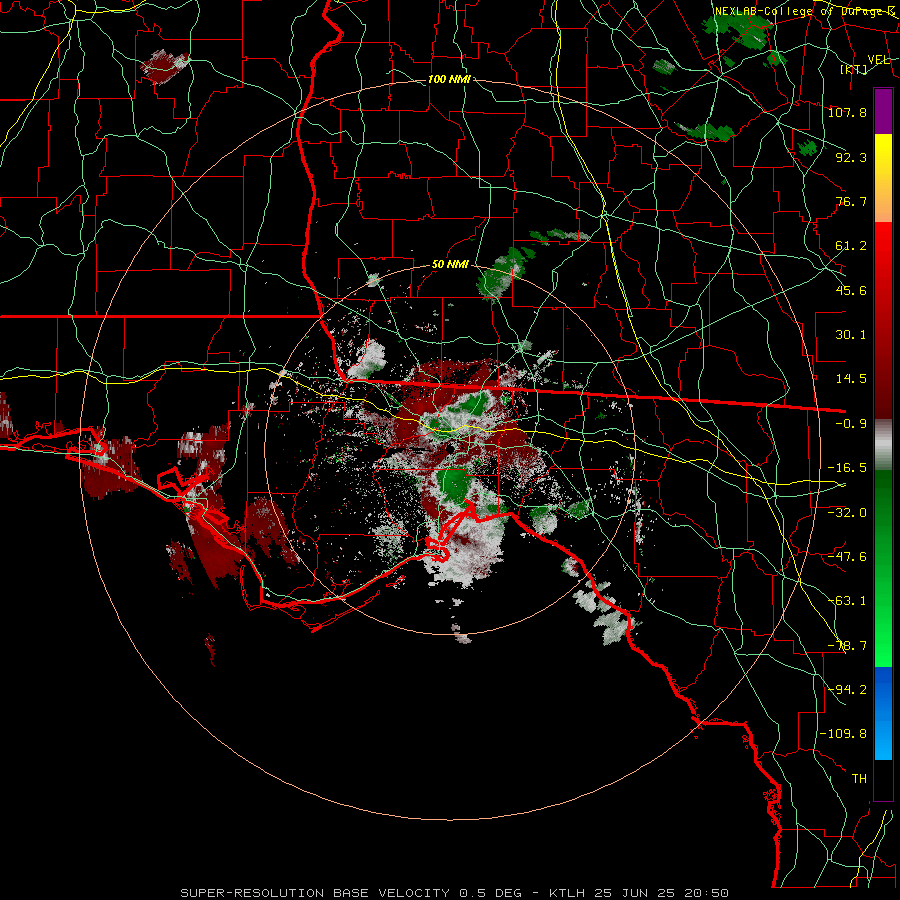Click the -0.9 velocity scale value

851,424
